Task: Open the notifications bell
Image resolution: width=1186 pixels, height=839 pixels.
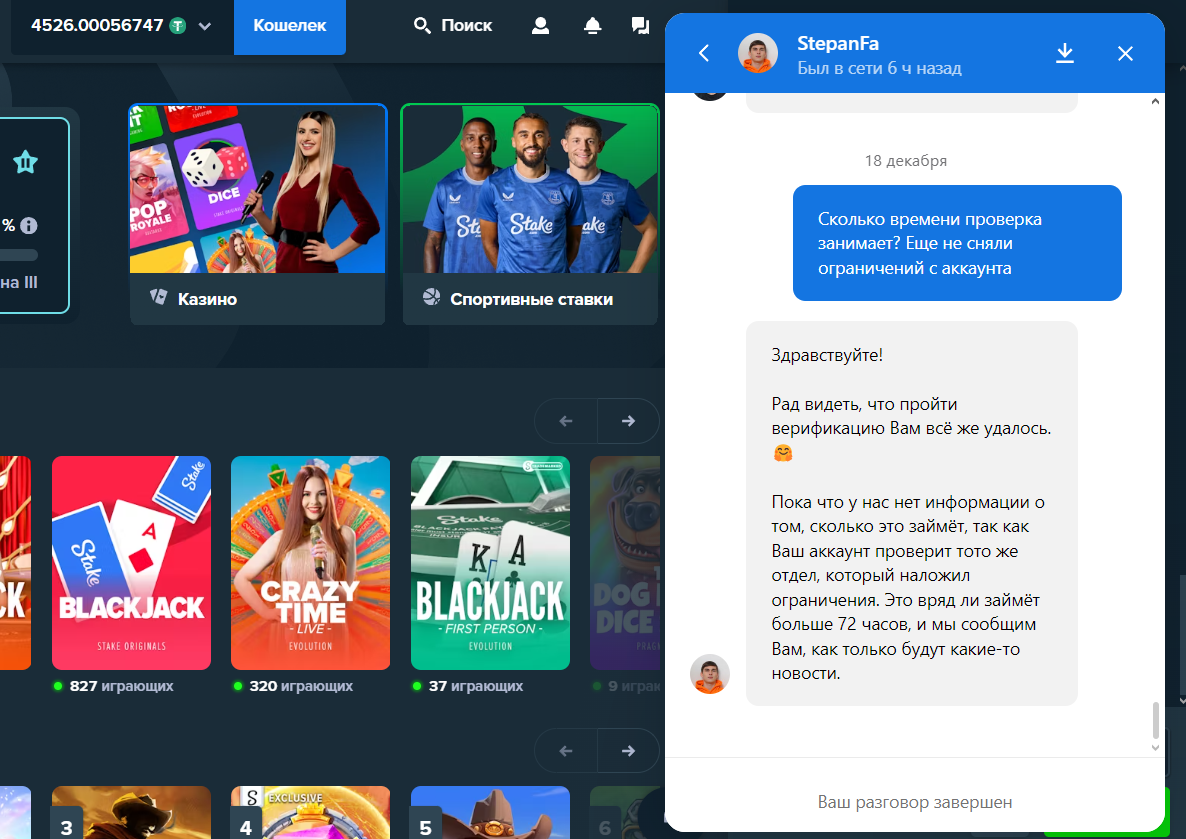Action: [x=592, y=26]
